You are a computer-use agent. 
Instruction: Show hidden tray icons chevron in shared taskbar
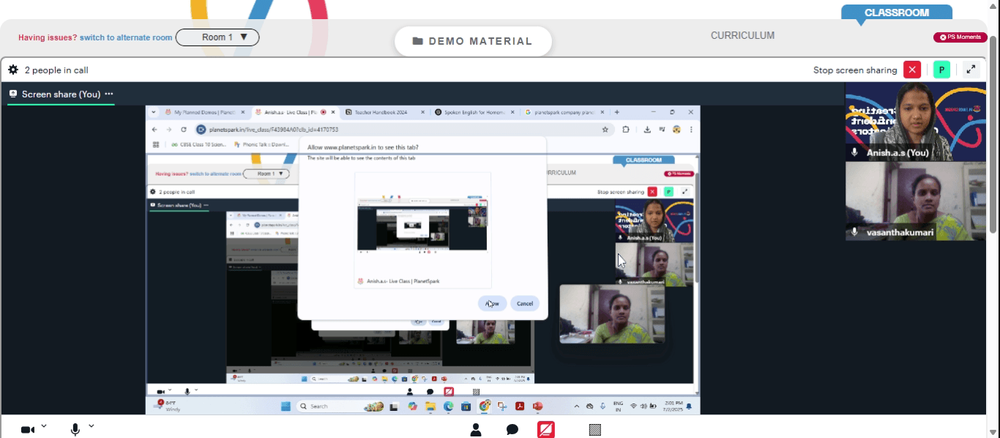(x=577, y=406)
